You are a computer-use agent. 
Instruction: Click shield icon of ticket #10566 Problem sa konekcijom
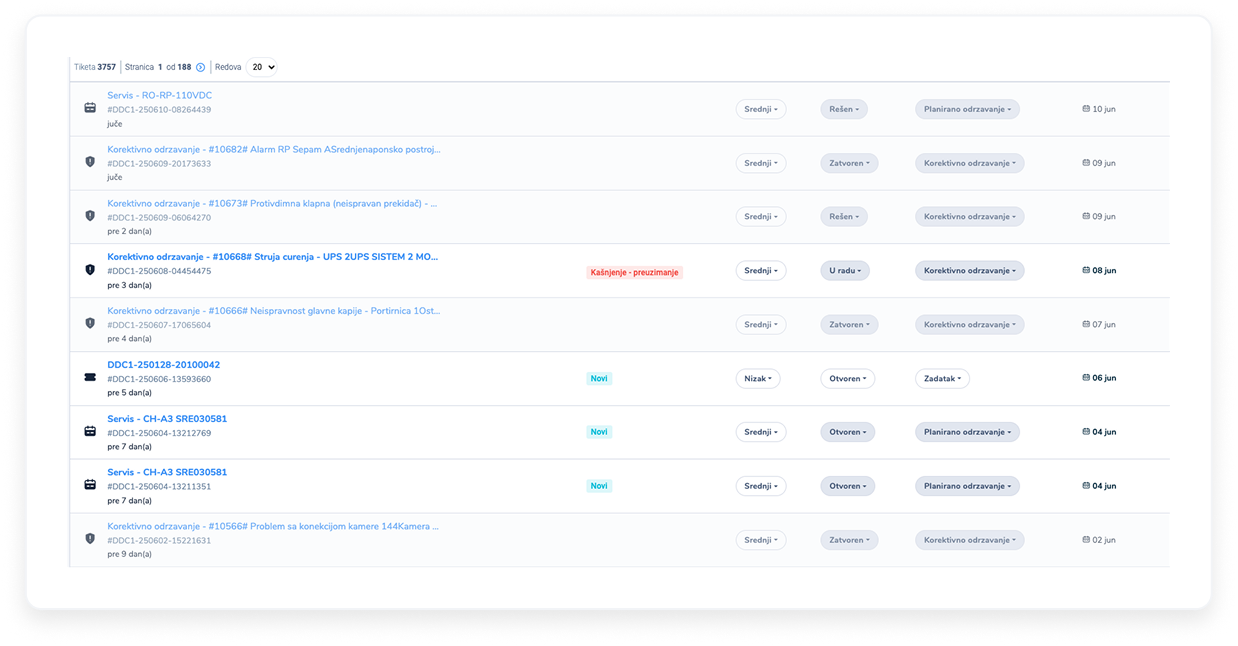tap(90, 539)
